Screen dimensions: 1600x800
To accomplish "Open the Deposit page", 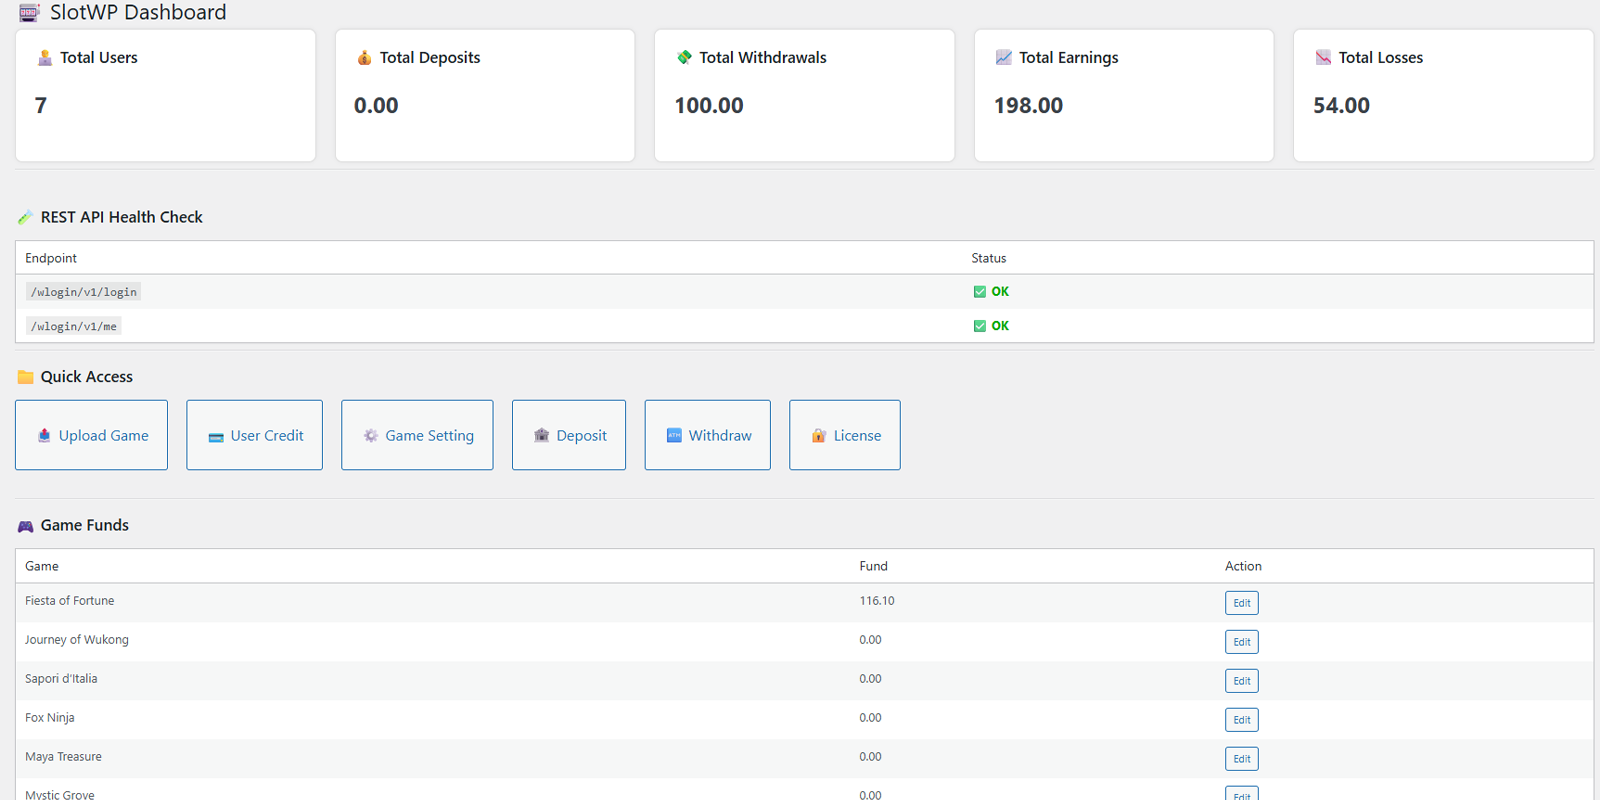I will (569, 435).
